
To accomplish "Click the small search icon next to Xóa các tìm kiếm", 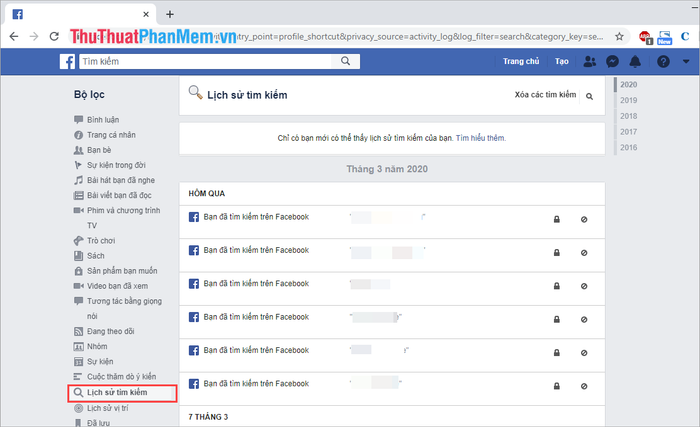I will pyautogui.click(x=589, y=96).
